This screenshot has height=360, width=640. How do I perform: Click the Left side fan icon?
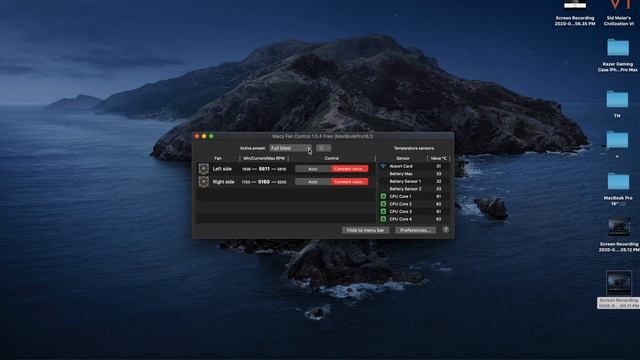pyautogui.click(x=204, y=169)
